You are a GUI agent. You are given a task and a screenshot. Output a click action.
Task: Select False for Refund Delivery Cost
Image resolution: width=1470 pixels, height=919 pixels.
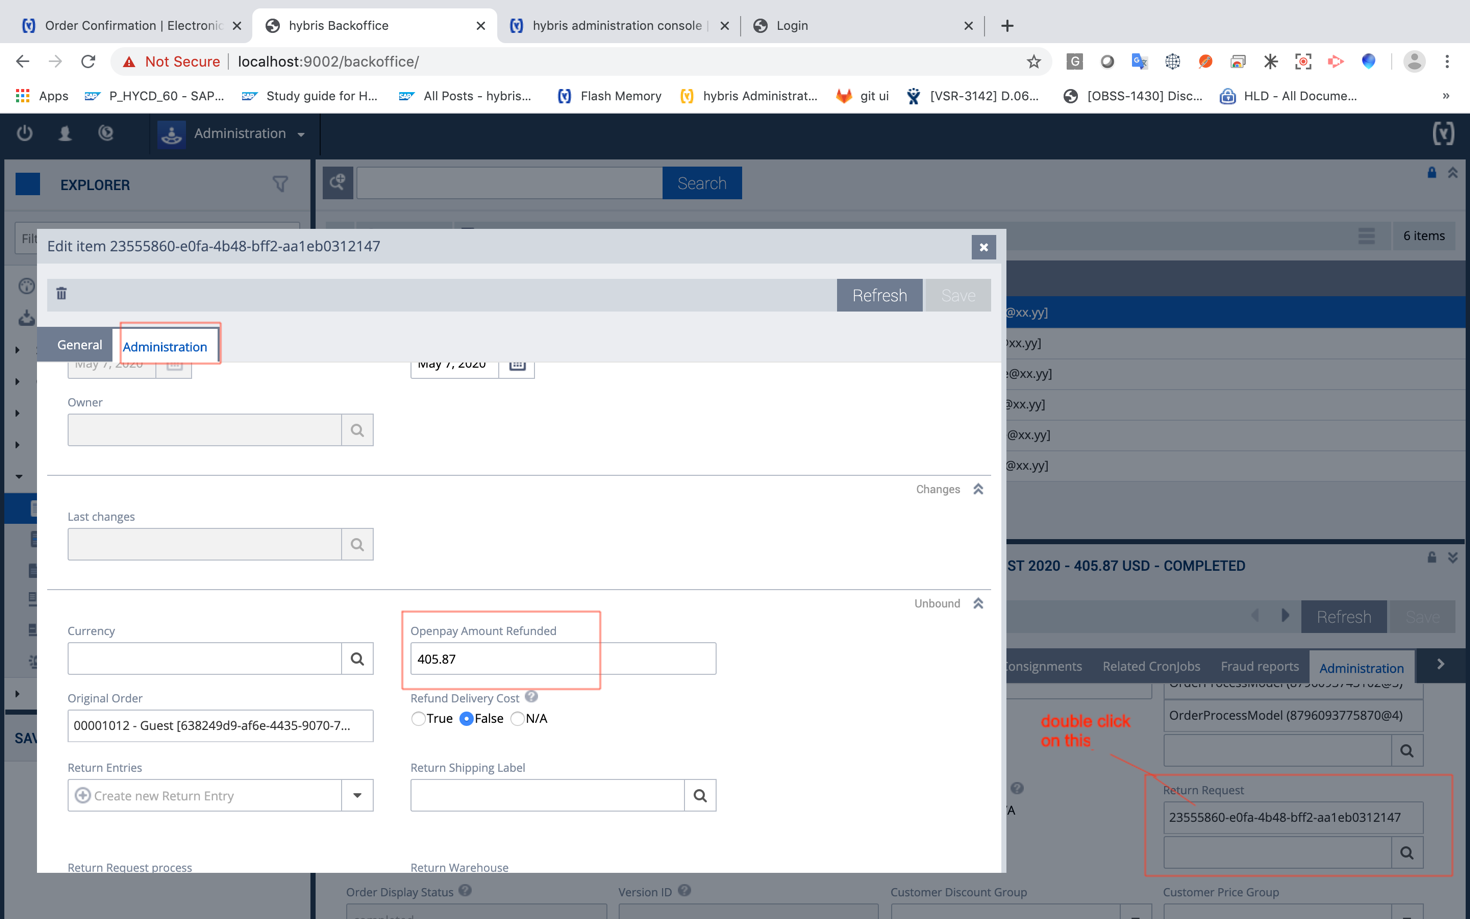467,719
